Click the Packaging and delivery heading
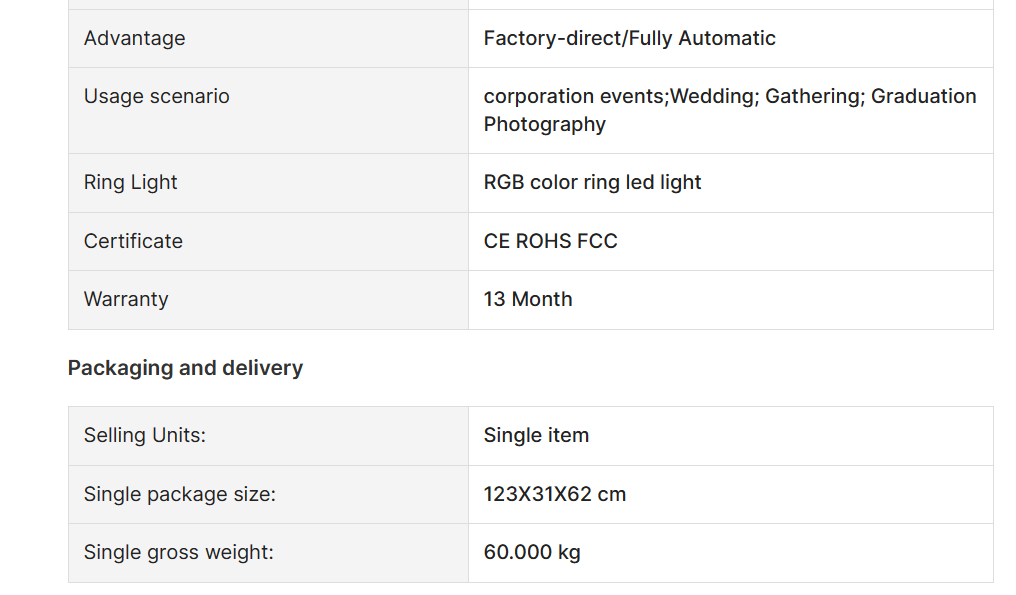 pyautogui.click(x=185, y=368)
